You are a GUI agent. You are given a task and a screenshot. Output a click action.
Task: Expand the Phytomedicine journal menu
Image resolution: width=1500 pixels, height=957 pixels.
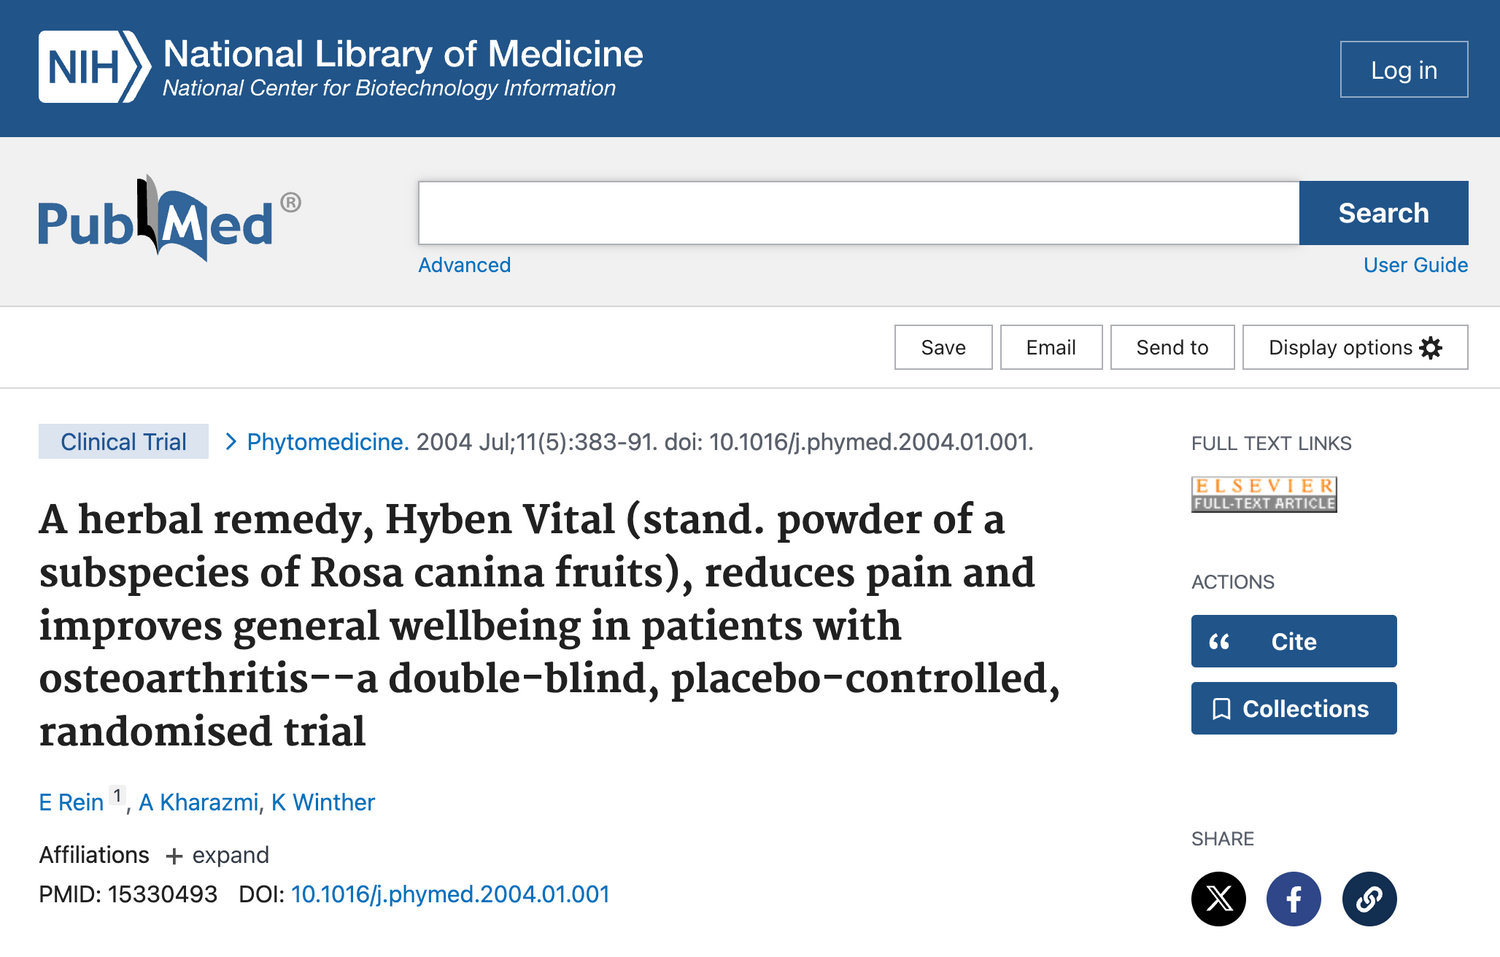pyautogui.click(x=327, y=442)
